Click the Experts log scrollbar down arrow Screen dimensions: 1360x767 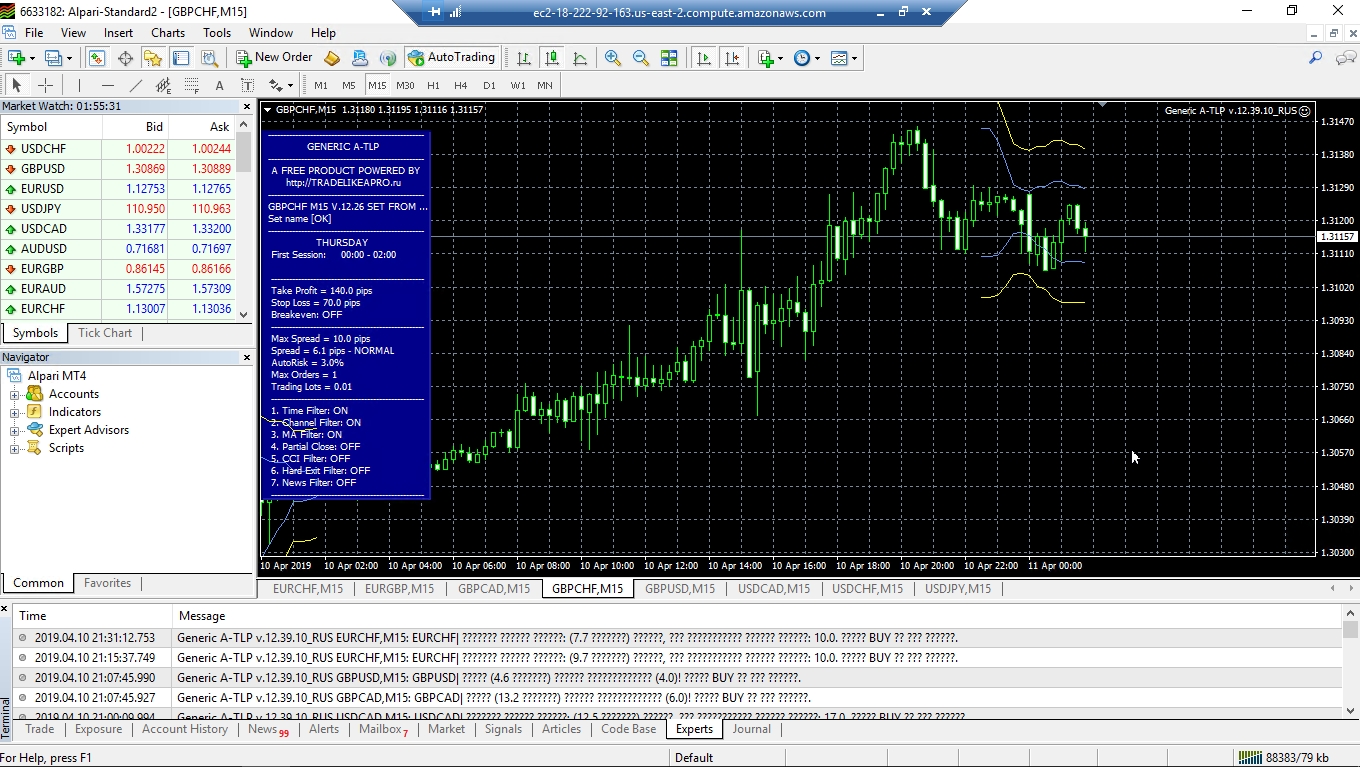coord(1351,711)
